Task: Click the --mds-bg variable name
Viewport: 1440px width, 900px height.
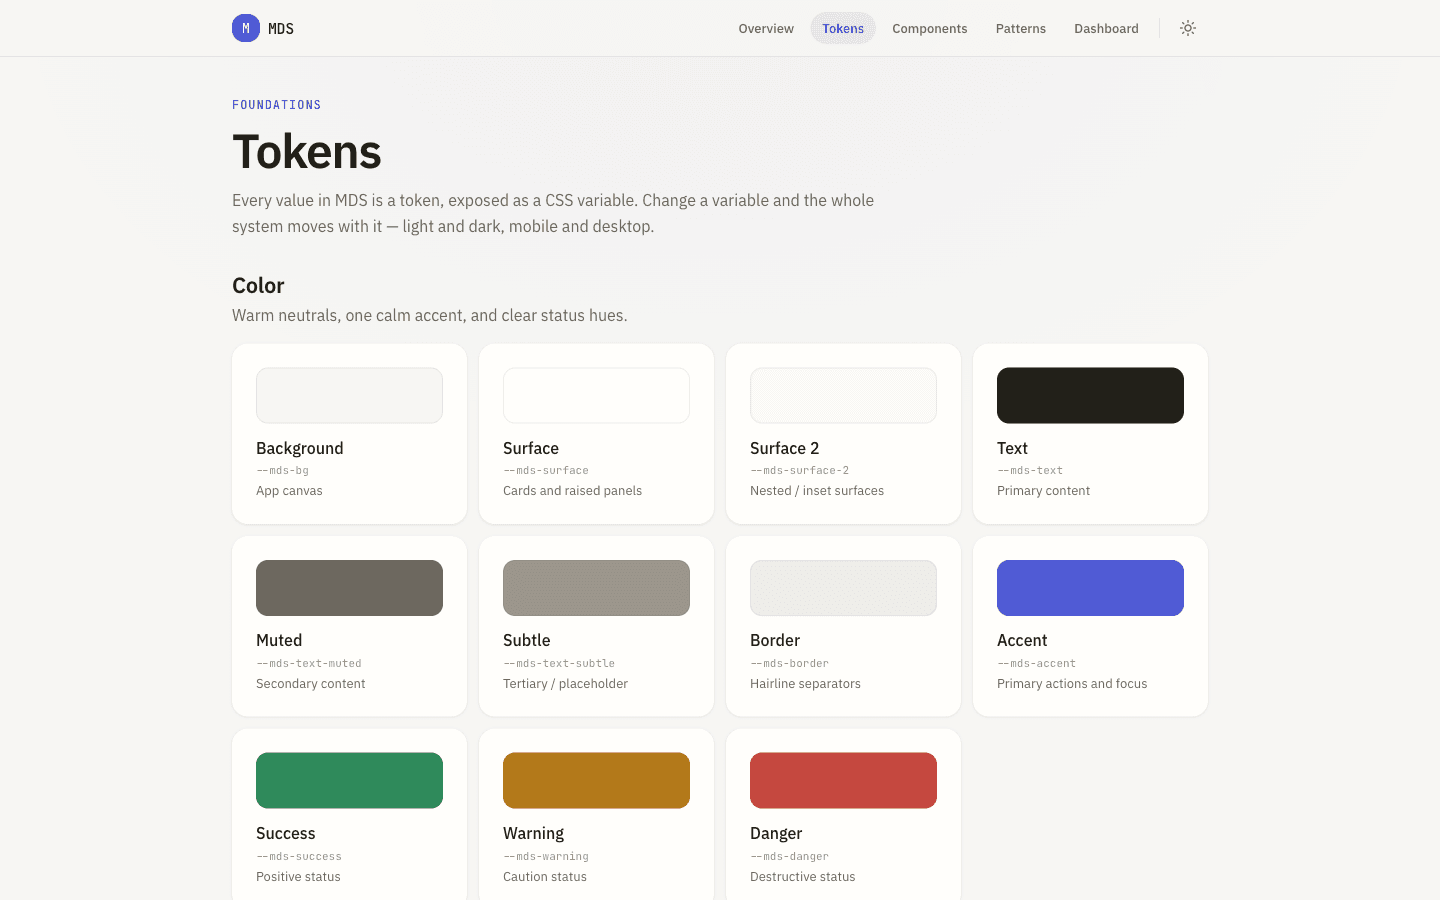Action: pyautogui.click(x=282, y=470)
